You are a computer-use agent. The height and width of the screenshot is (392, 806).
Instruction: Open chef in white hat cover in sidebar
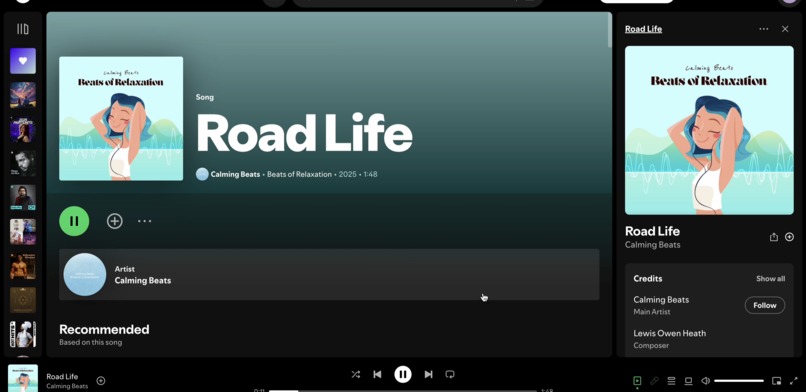coord(23,334)
